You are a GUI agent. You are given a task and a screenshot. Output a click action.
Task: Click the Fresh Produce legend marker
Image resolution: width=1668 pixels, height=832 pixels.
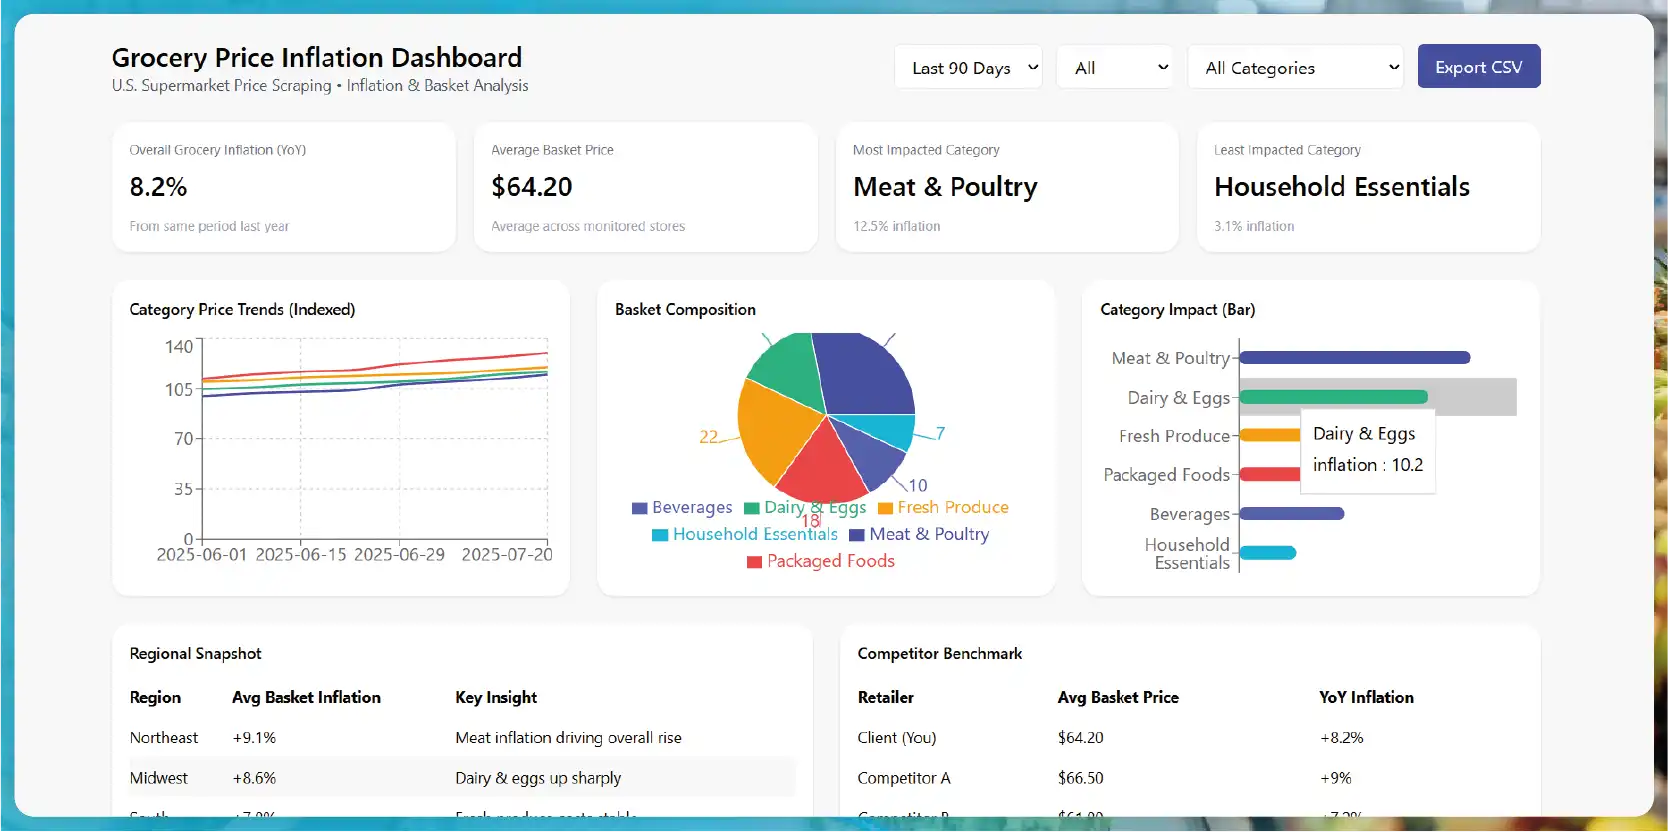click(x=885, y=508)
